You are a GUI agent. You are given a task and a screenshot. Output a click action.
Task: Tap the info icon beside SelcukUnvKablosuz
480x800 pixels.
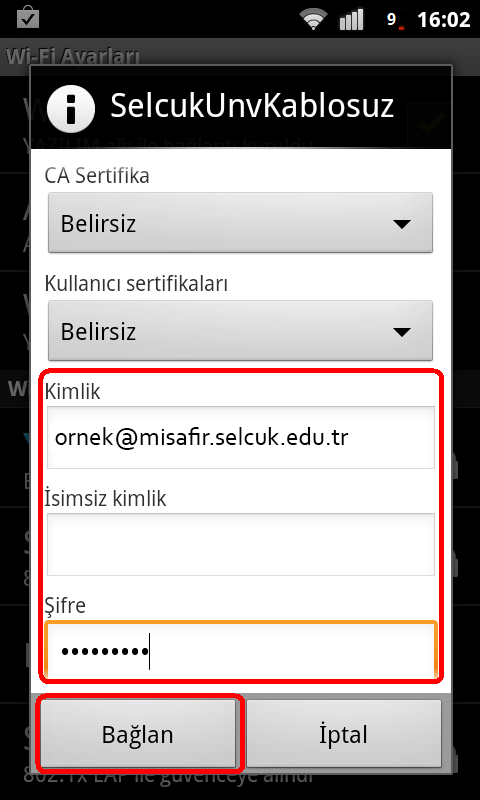pyautogui.click(x=70, y=107)
